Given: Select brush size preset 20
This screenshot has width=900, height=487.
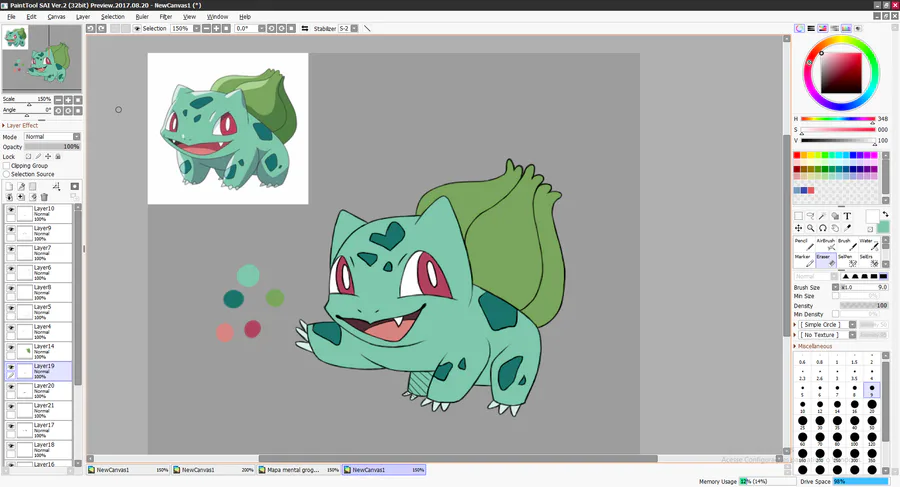Looking at the screenshot, I should (x=872, y=406).
